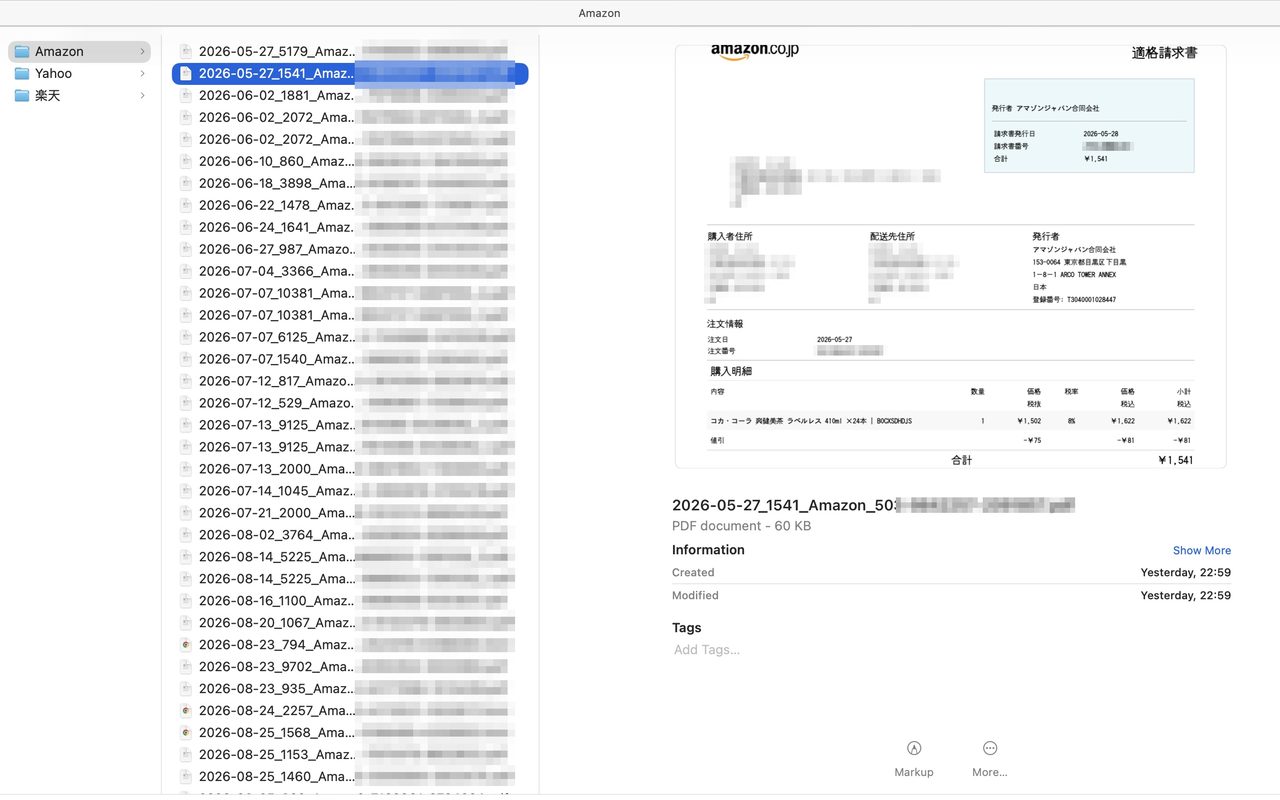Click the Chrome file icon for 2026-08-25_1568
Viewport: 1280px width, 800px height.
[x=186, y=733]
